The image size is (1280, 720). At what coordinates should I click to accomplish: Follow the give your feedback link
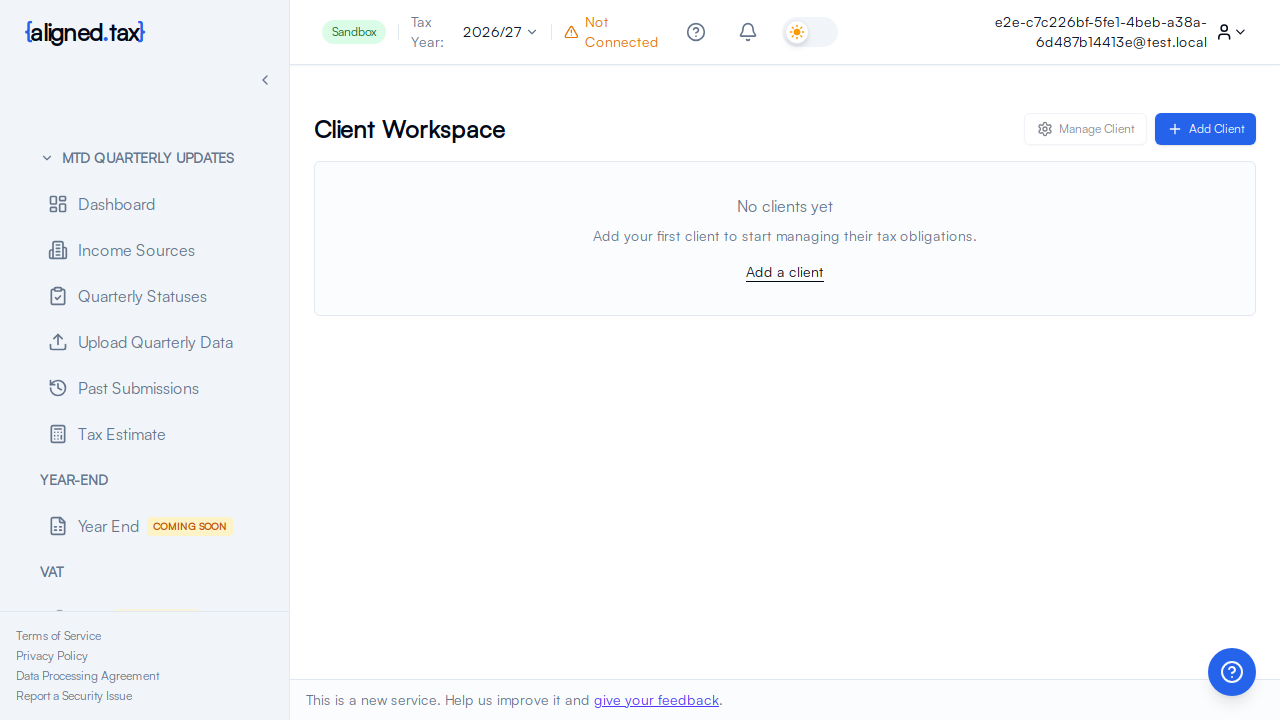(656, 700)
